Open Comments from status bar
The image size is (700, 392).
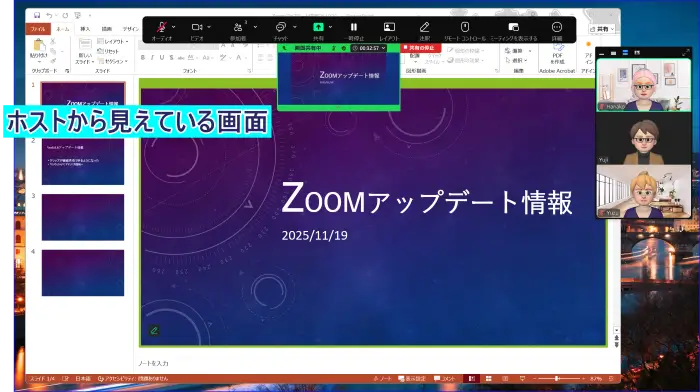click(445, 379)
